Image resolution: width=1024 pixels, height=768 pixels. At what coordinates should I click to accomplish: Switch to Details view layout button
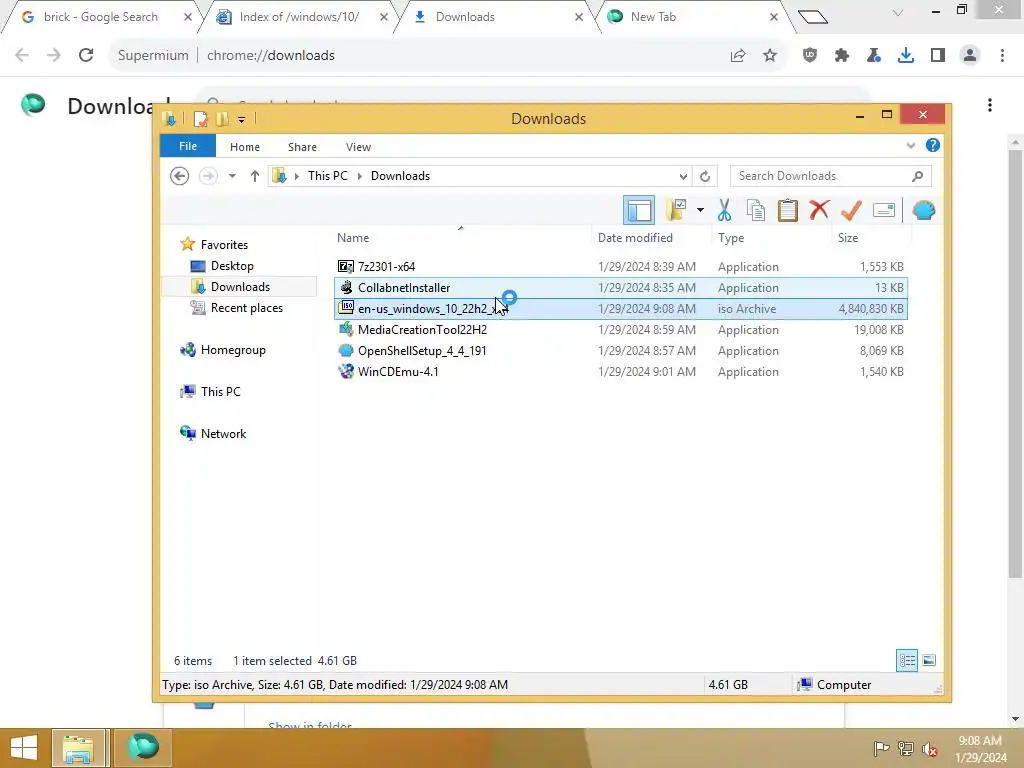pos(907,660)
